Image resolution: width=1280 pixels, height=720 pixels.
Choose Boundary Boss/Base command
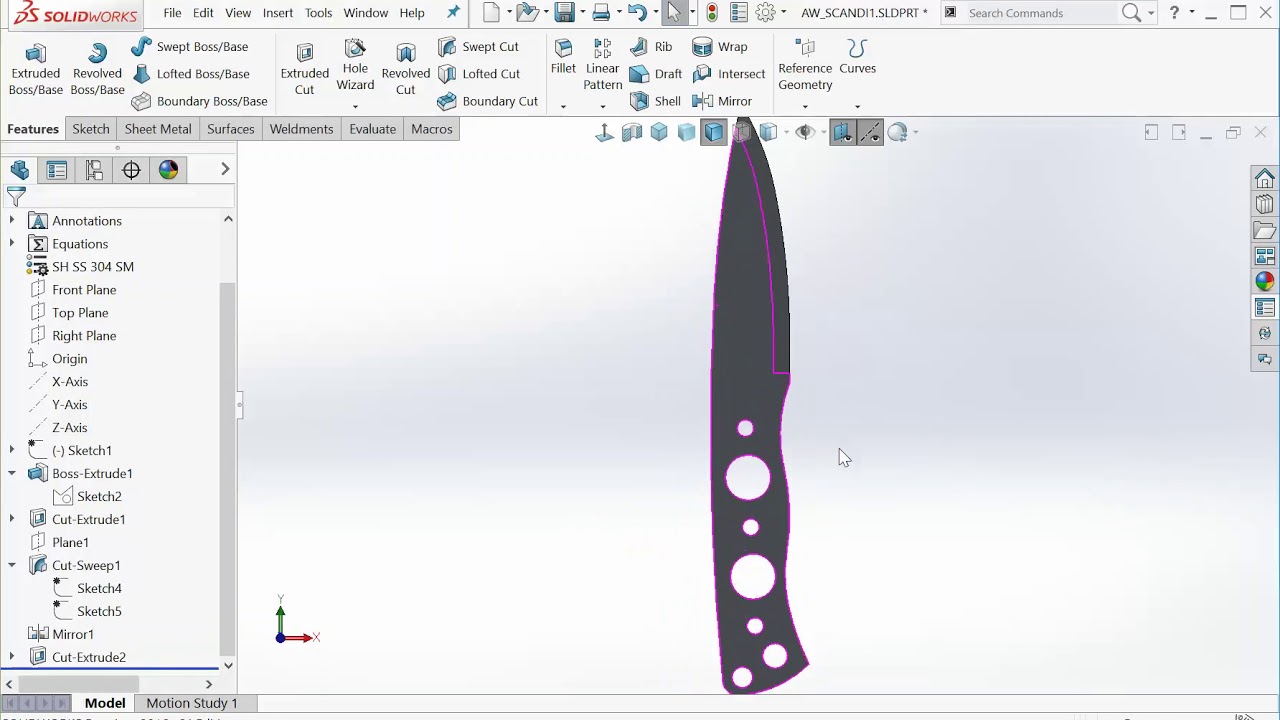[199, 101]
